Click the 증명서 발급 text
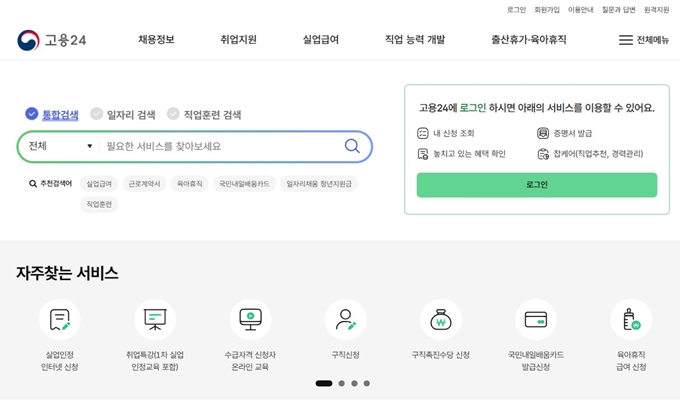 (573, 133)
